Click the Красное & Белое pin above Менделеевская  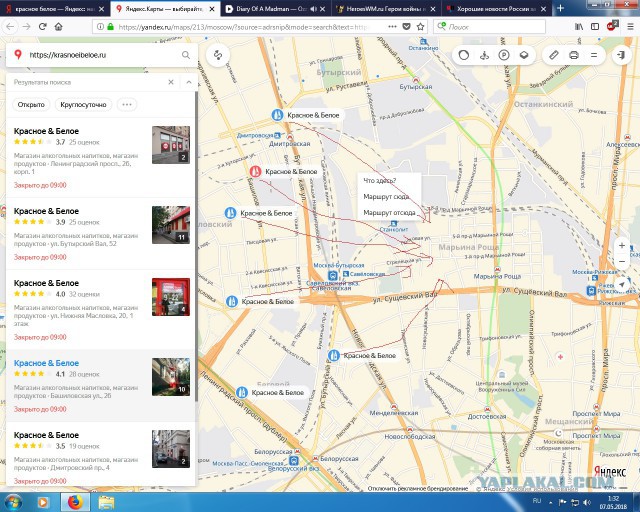pyautogui.click(x=334, y=356)
